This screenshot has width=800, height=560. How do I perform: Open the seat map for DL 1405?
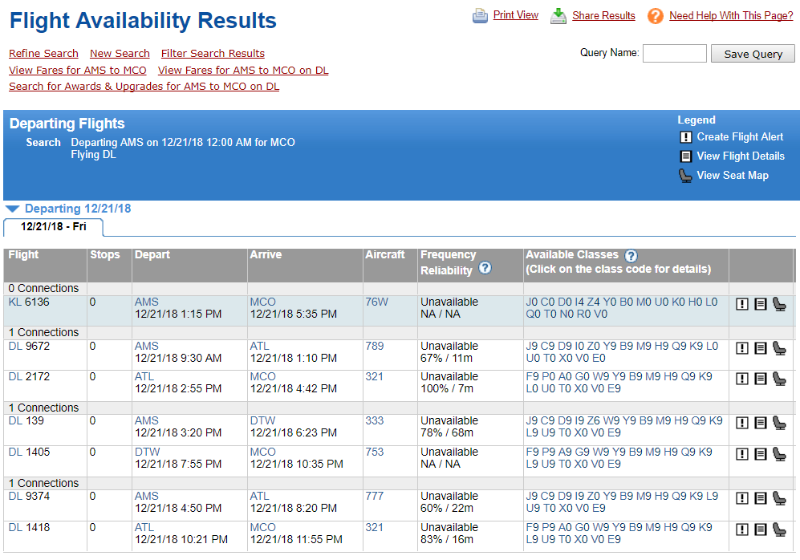779,454
